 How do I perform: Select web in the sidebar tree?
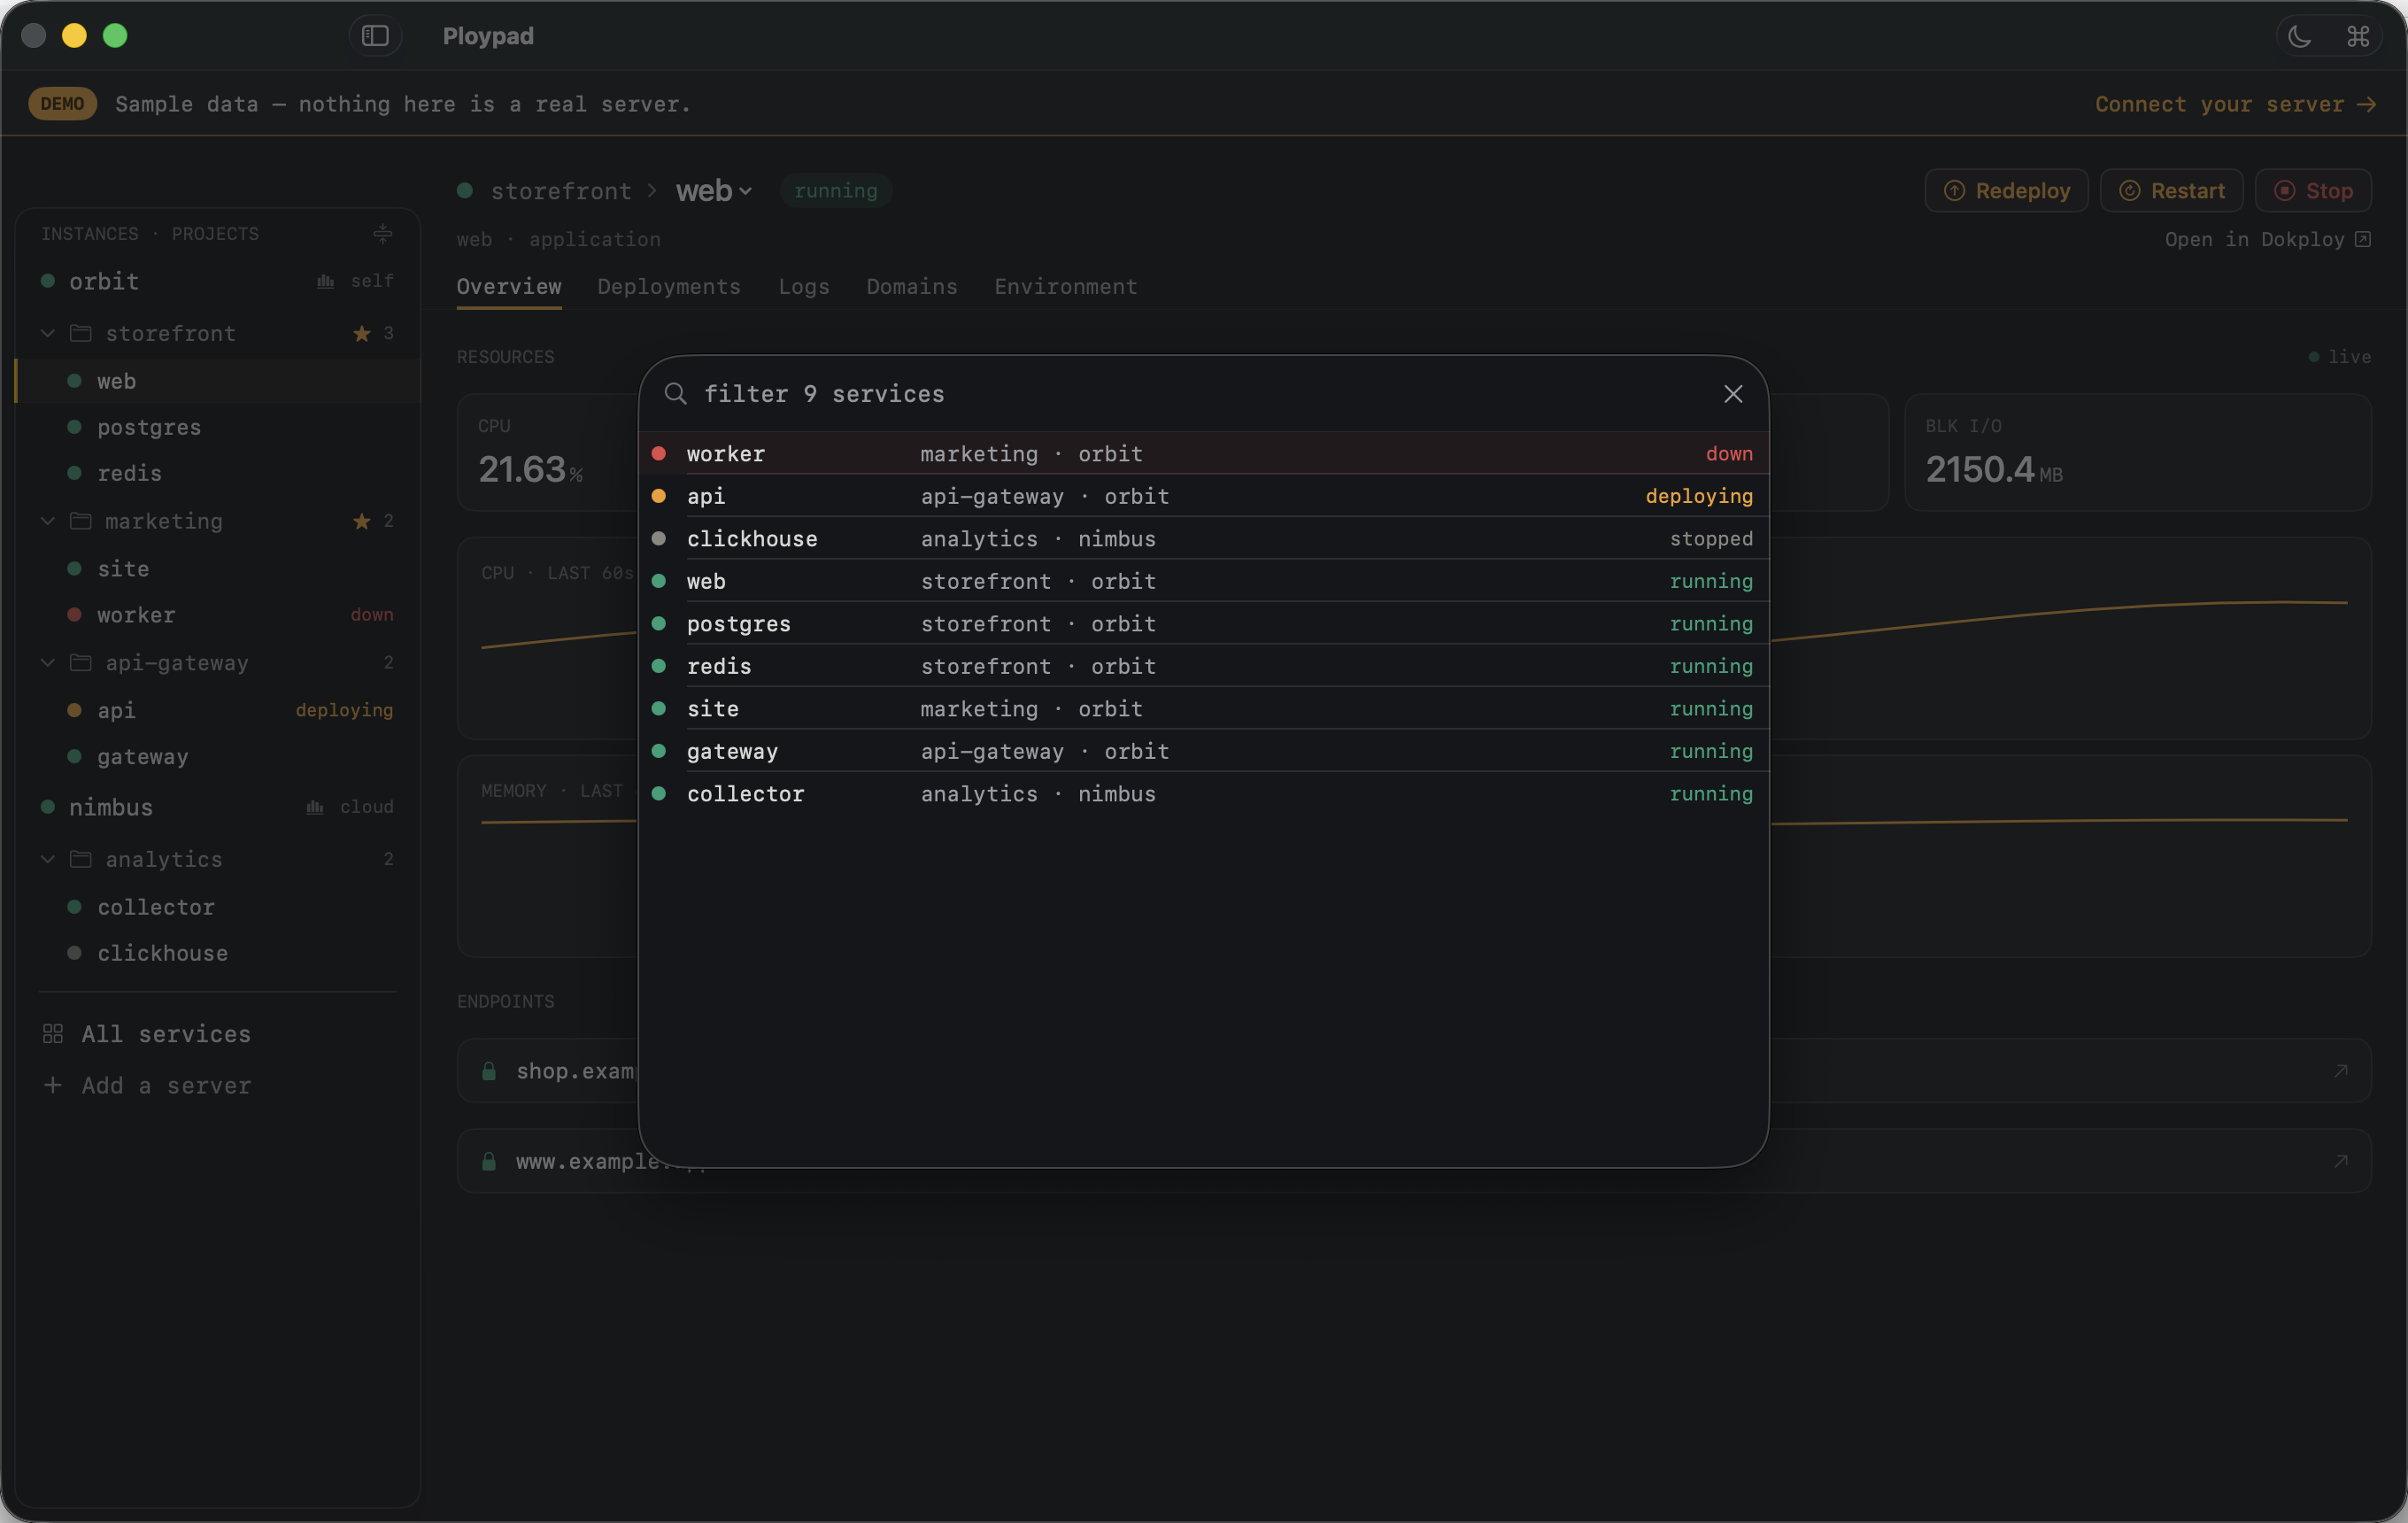[x=218, y=381]
